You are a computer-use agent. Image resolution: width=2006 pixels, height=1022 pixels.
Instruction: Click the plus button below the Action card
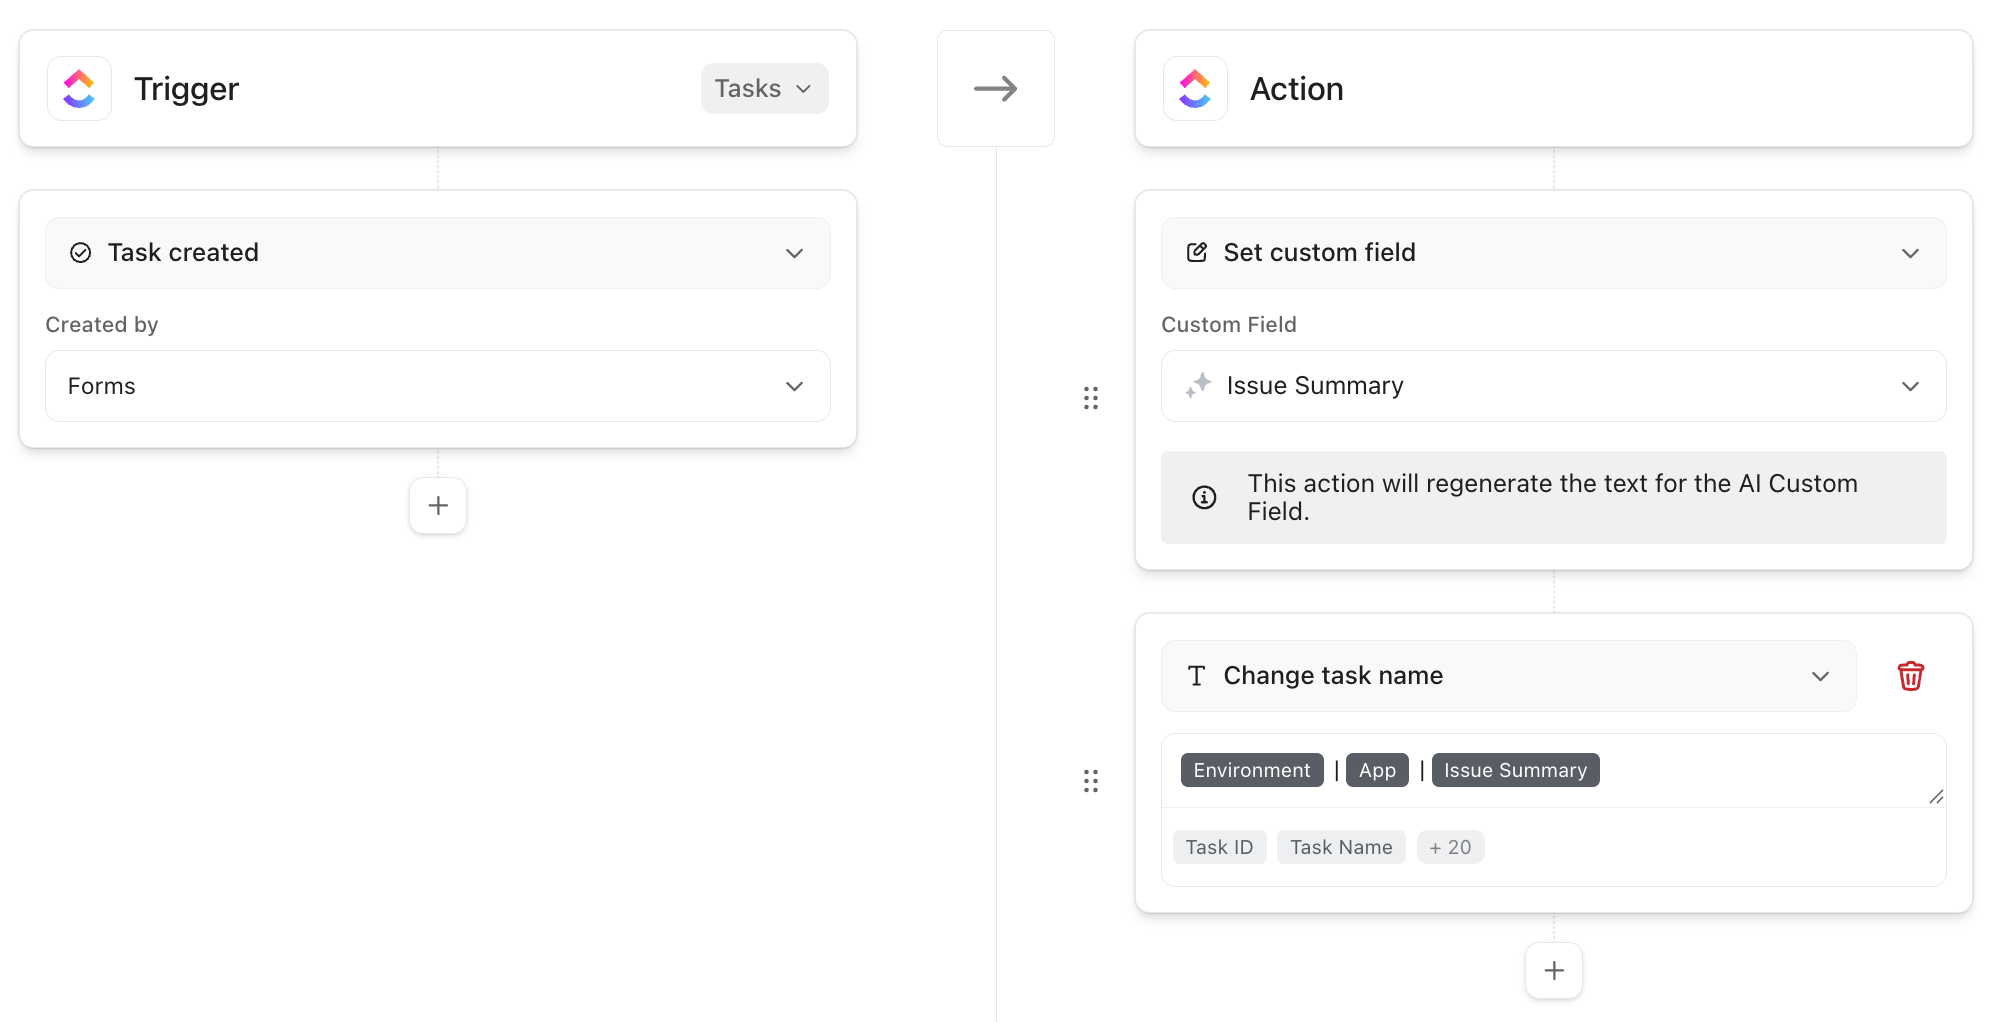[1553, 970]
